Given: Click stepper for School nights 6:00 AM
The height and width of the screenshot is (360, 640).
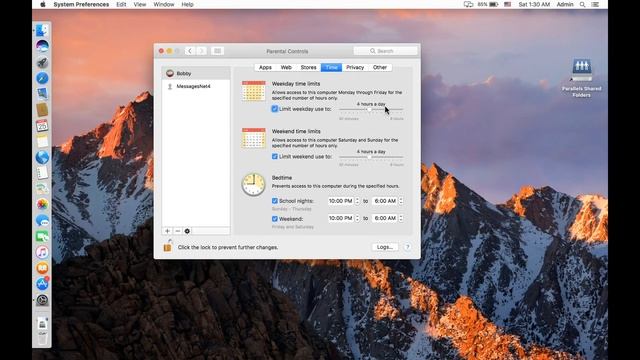Looking at the screenshot, I should pyautogui.click(x=401, y=201).
